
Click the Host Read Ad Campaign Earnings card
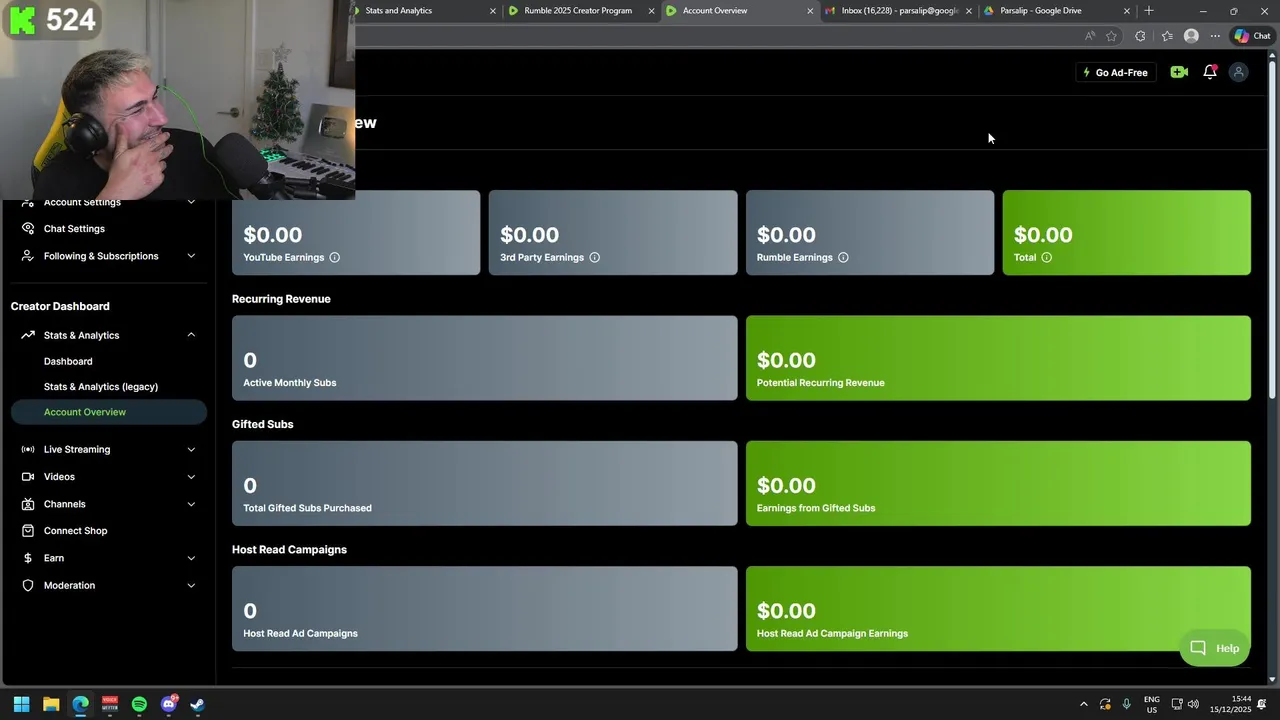(998, 609)
